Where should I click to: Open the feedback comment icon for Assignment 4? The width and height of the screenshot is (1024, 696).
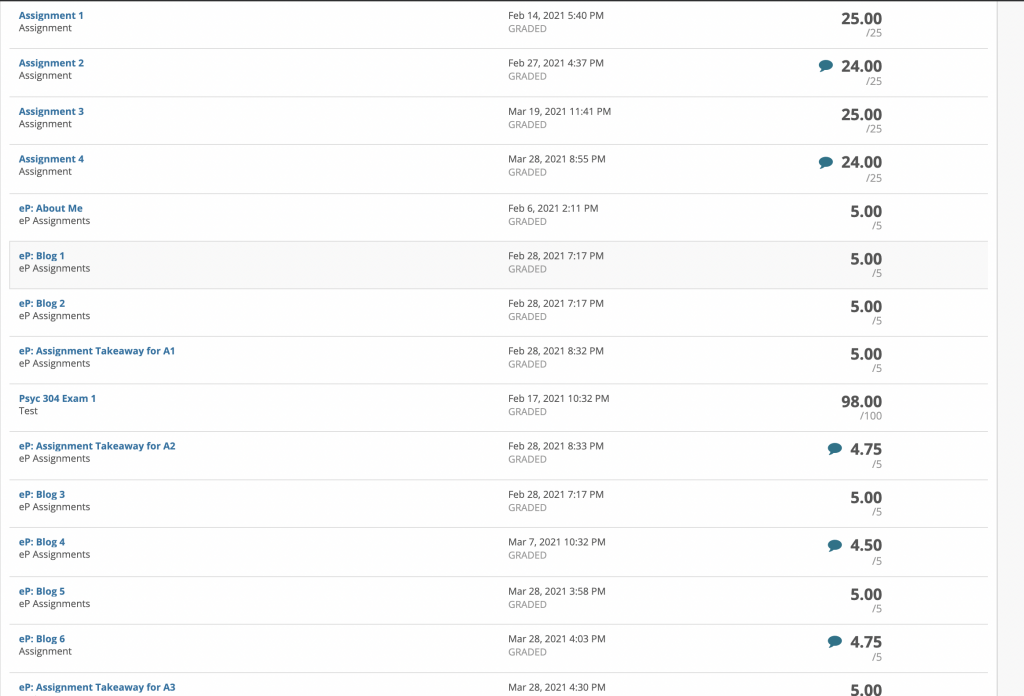tap(825, 162)
